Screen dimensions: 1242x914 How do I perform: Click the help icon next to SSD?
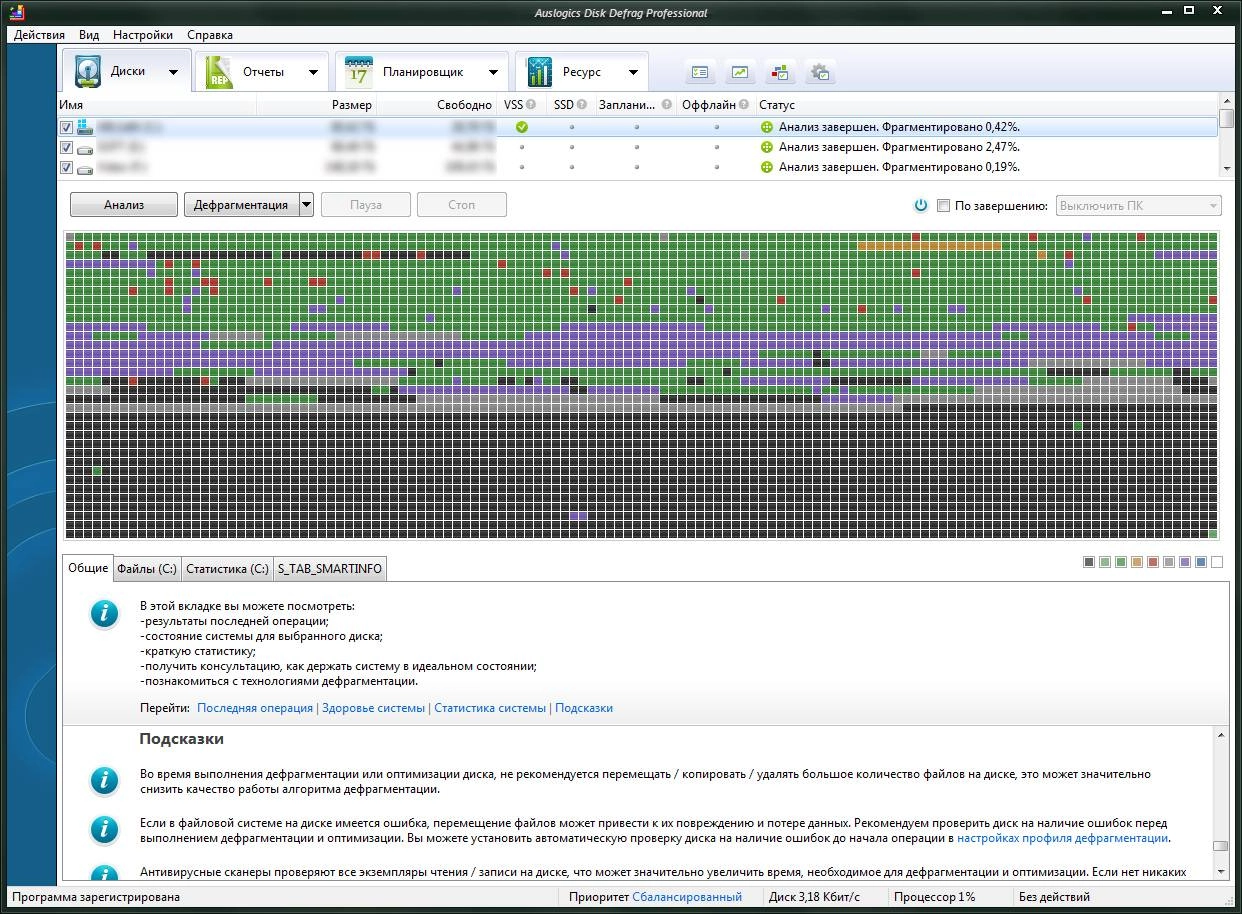(x=583, y=104)
